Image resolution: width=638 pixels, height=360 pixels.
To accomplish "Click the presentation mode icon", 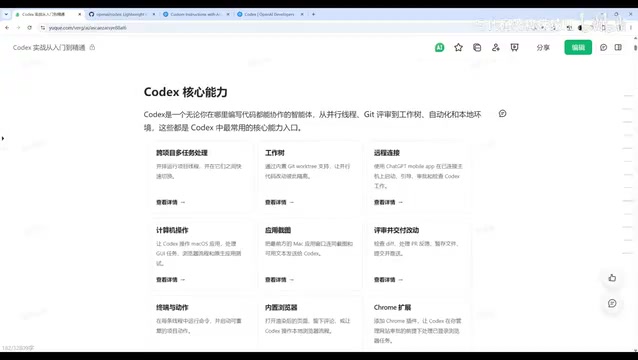I will [514, 48].
